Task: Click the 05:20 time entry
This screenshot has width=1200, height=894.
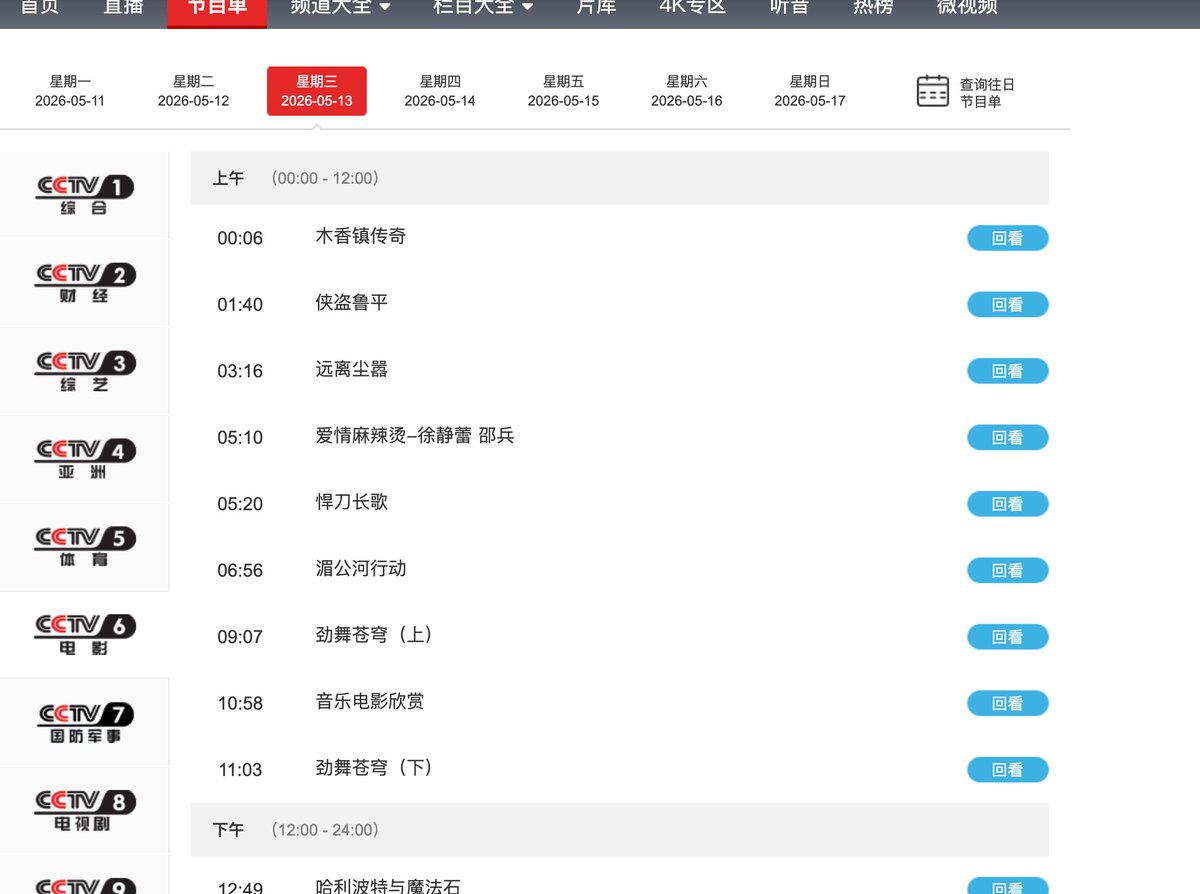Action: (x=240, y=504)
